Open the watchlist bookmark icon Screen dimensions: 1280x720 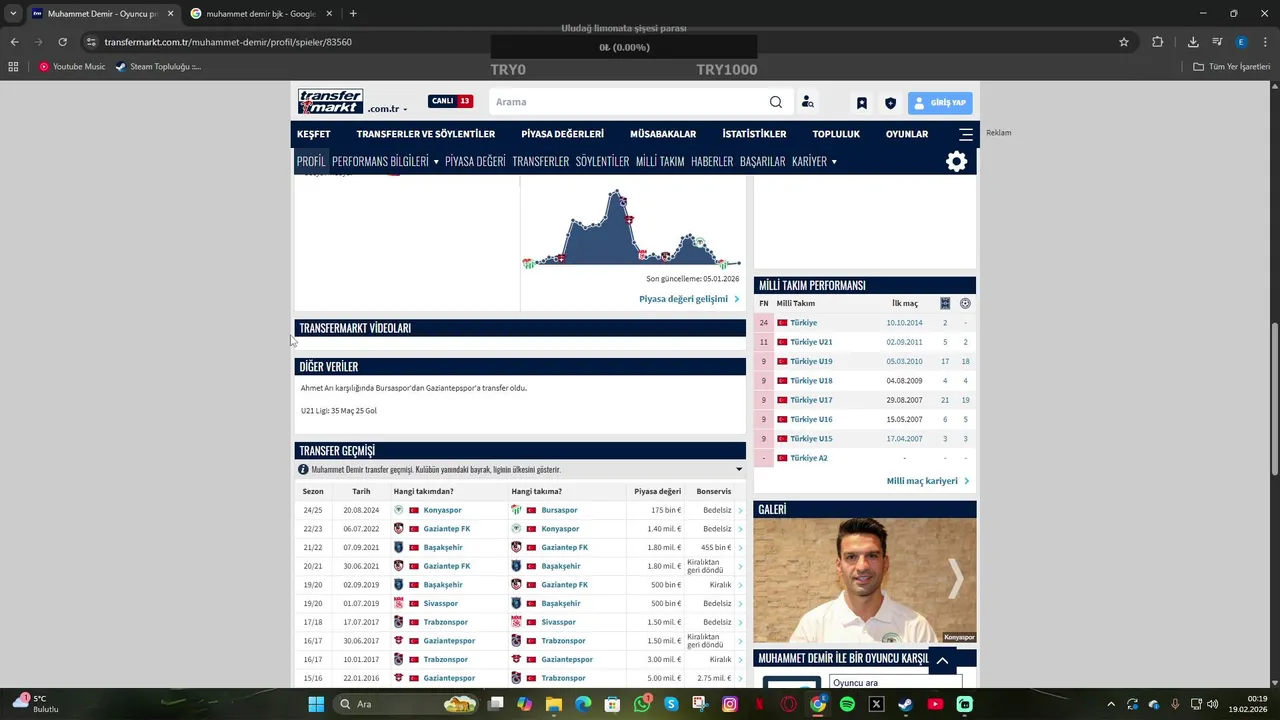pyautogui.click(x=861, y=103)
